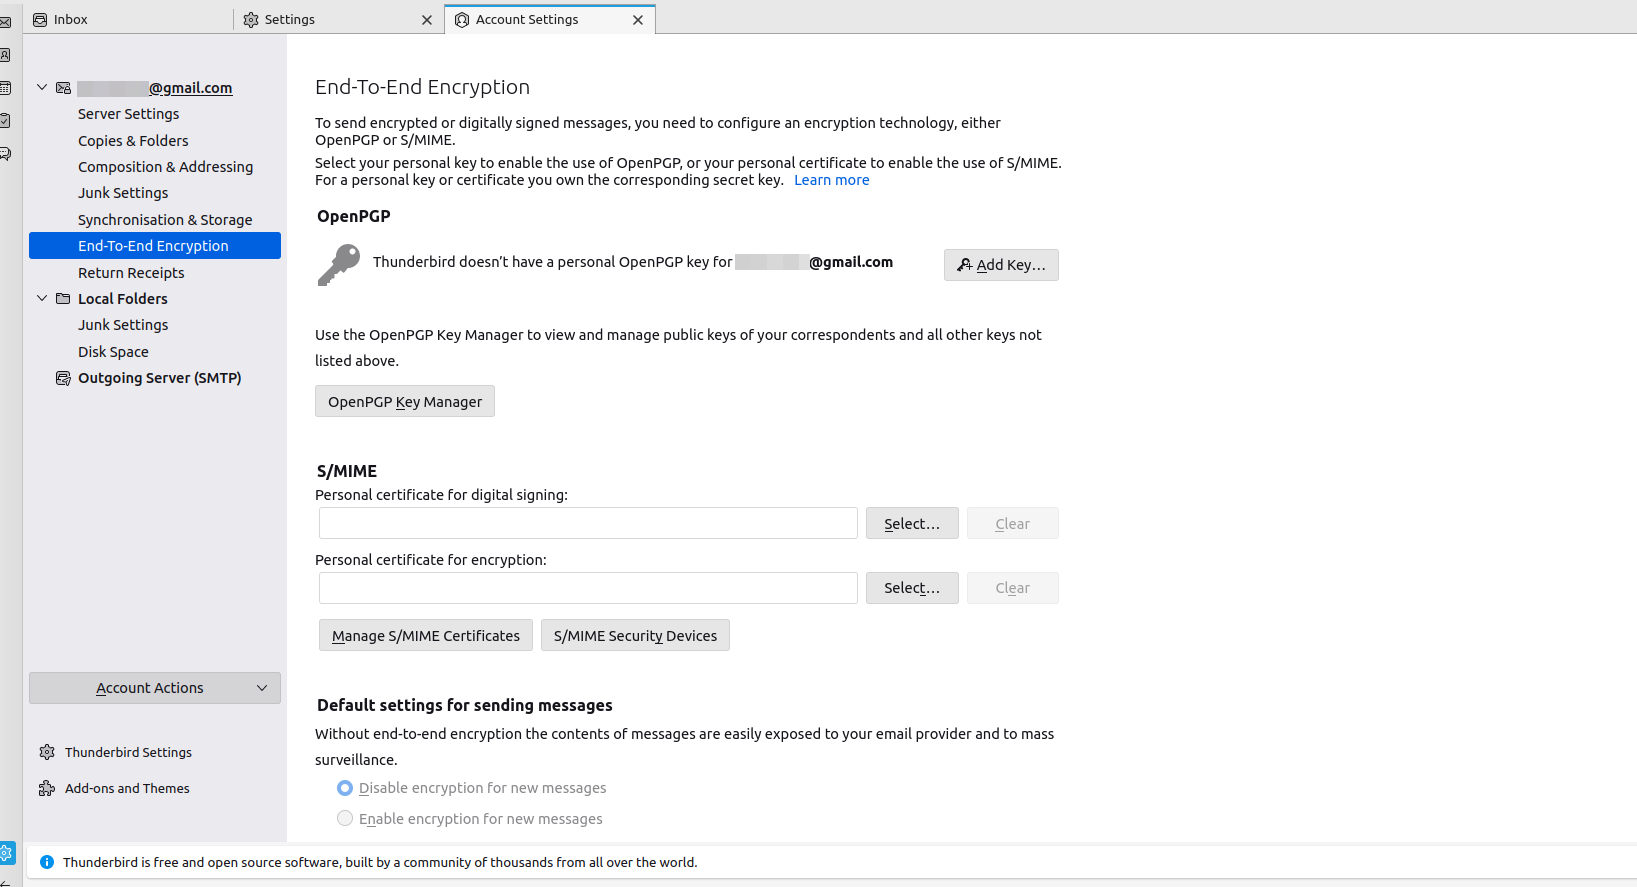Click the OpenPGP key image

(339, 265)
